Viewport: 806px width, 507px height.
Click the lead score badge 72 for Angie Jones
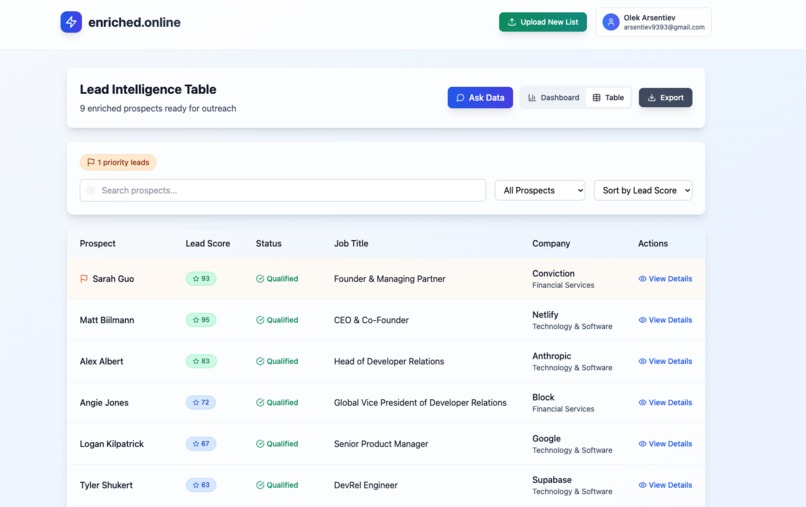click(200, 403)
